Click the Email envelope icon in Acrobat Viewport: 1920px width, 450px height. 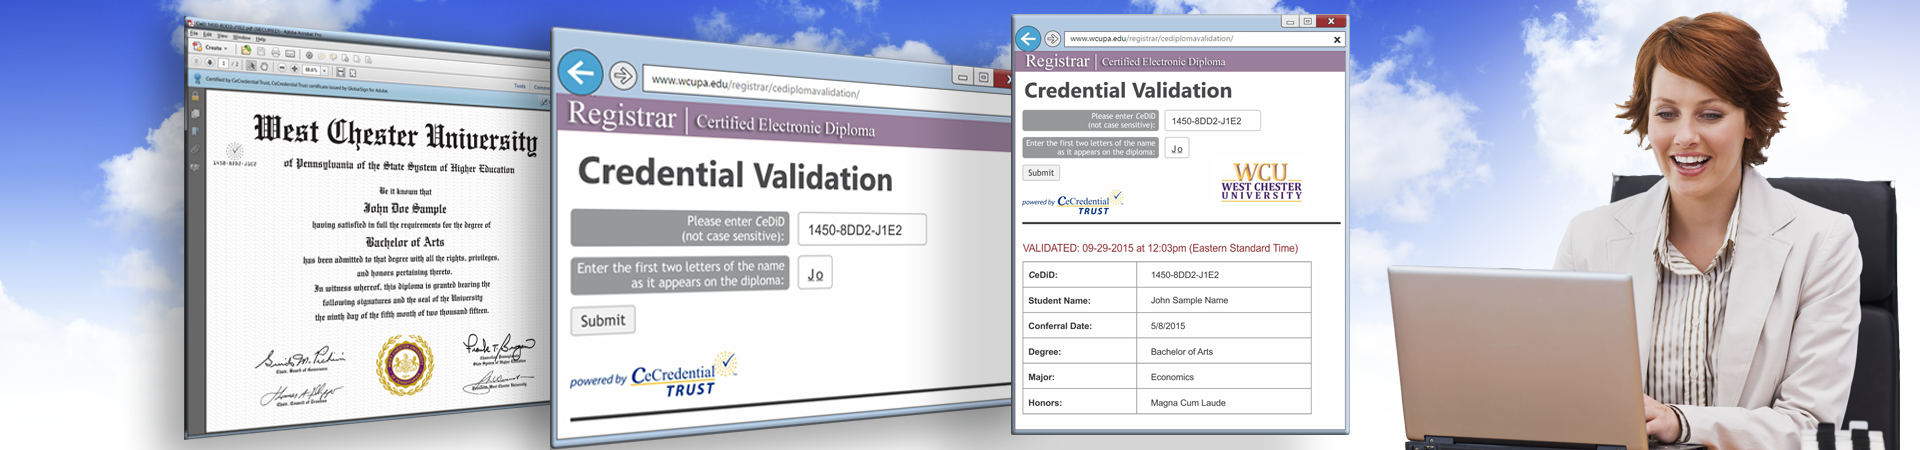(x=290, y=54)
